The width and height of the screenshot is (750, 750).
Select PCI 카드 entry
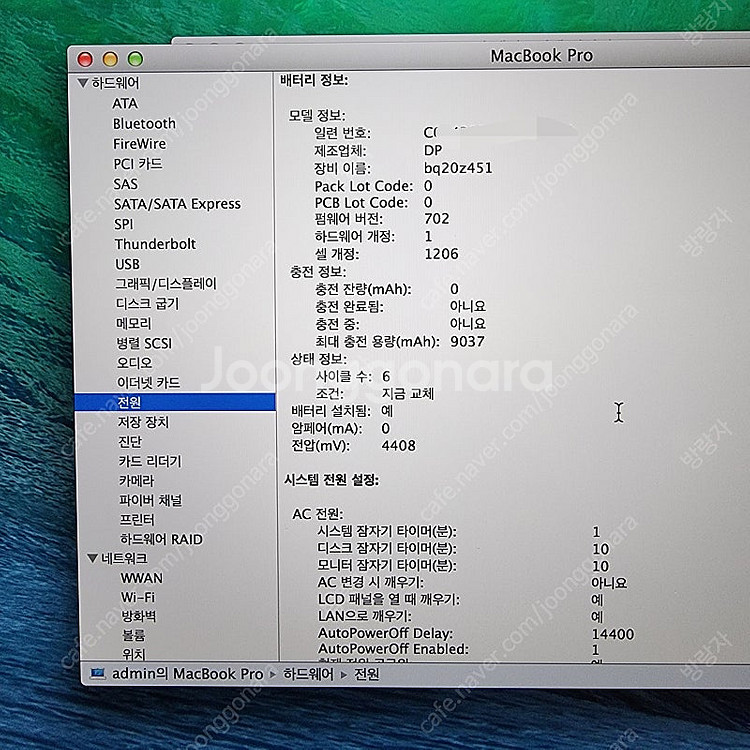click(138, 164)
